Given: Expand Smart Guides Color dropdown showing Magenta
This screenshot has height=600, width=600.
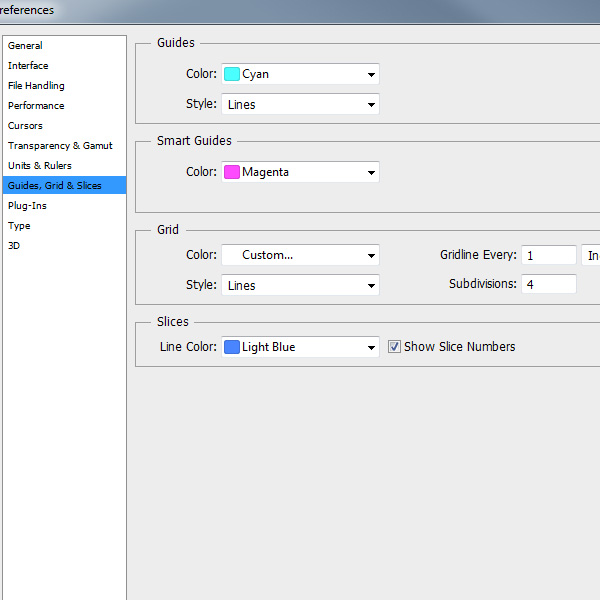Looking at the screenshot, I should point(300,172).
